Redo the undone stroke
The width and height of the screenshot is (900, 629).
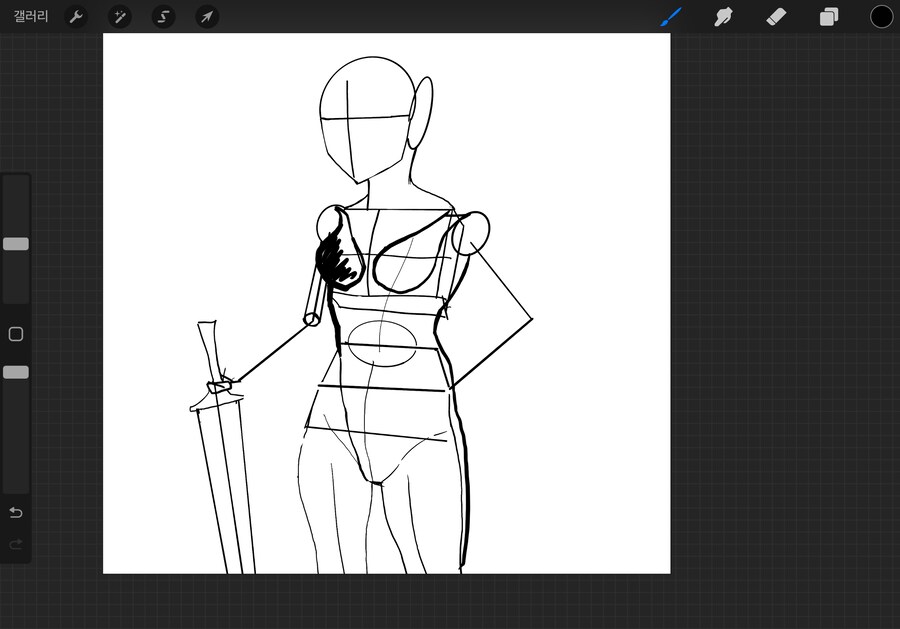pos(16,543)
